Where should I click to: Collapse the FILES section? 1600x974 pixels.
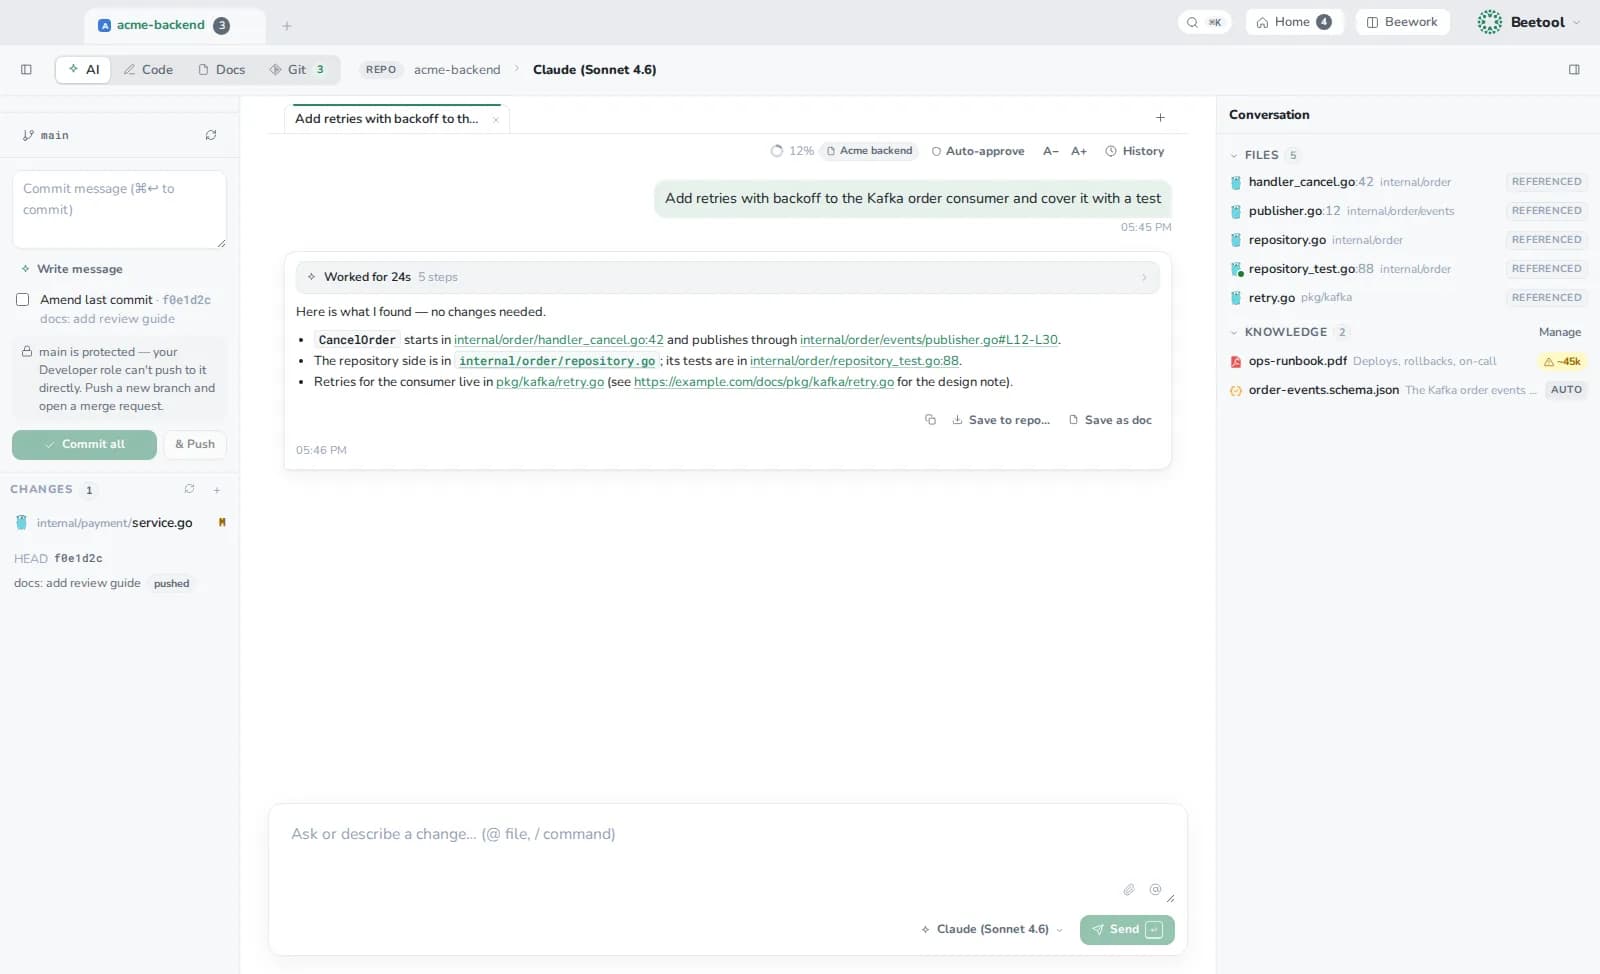point(1263,155)
